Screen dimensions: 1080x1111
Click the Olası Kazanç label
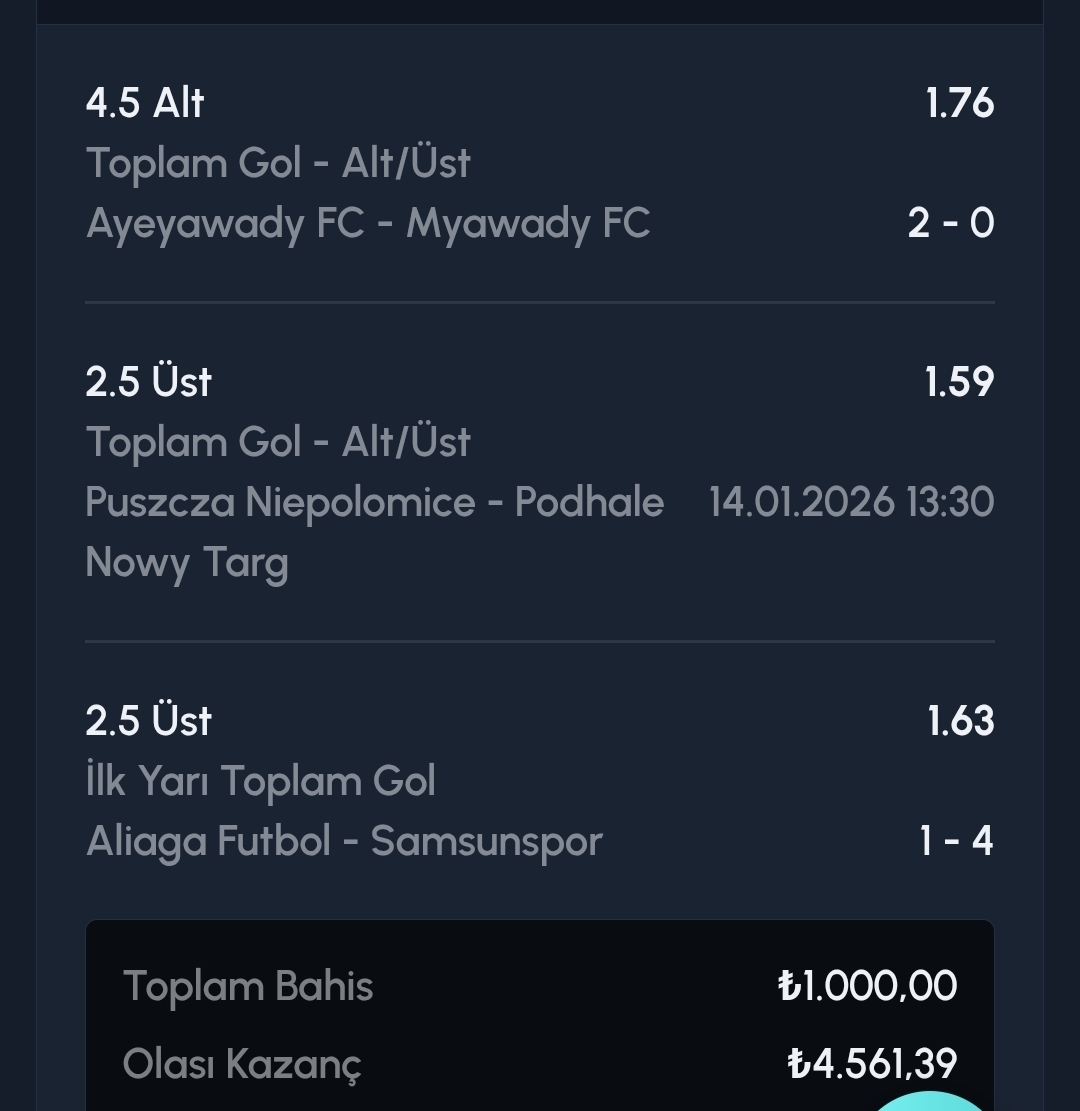coord(242,1064)
